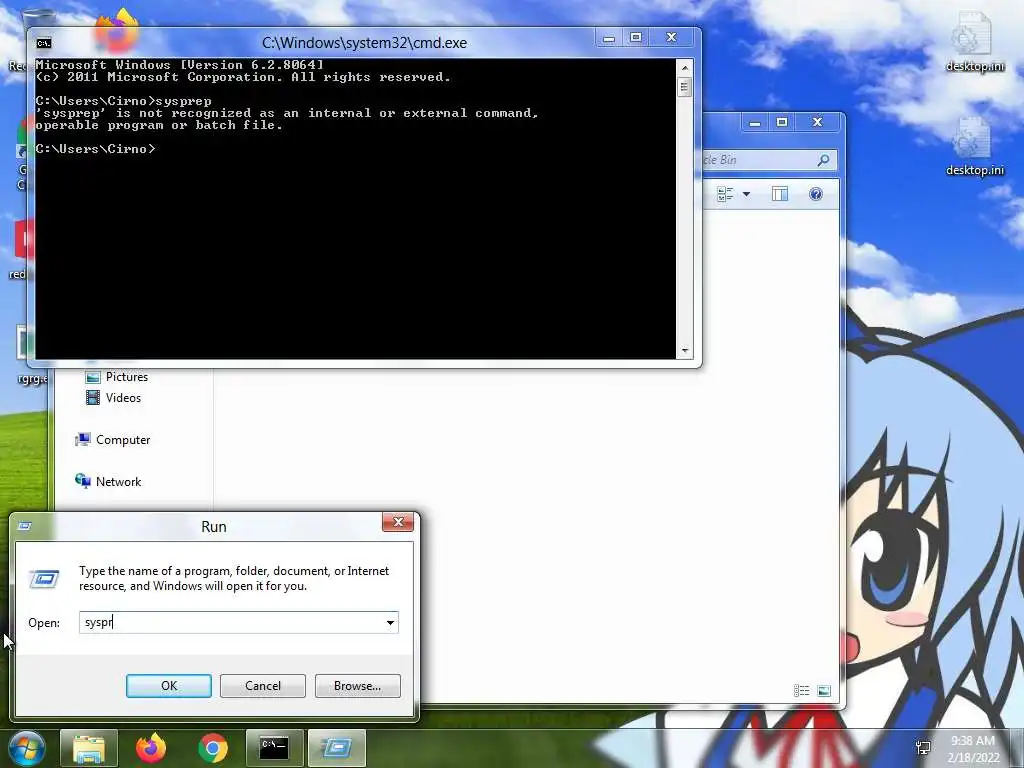Open Browse... in the Run dialog

pyautogui.click(x=357, y=686)
